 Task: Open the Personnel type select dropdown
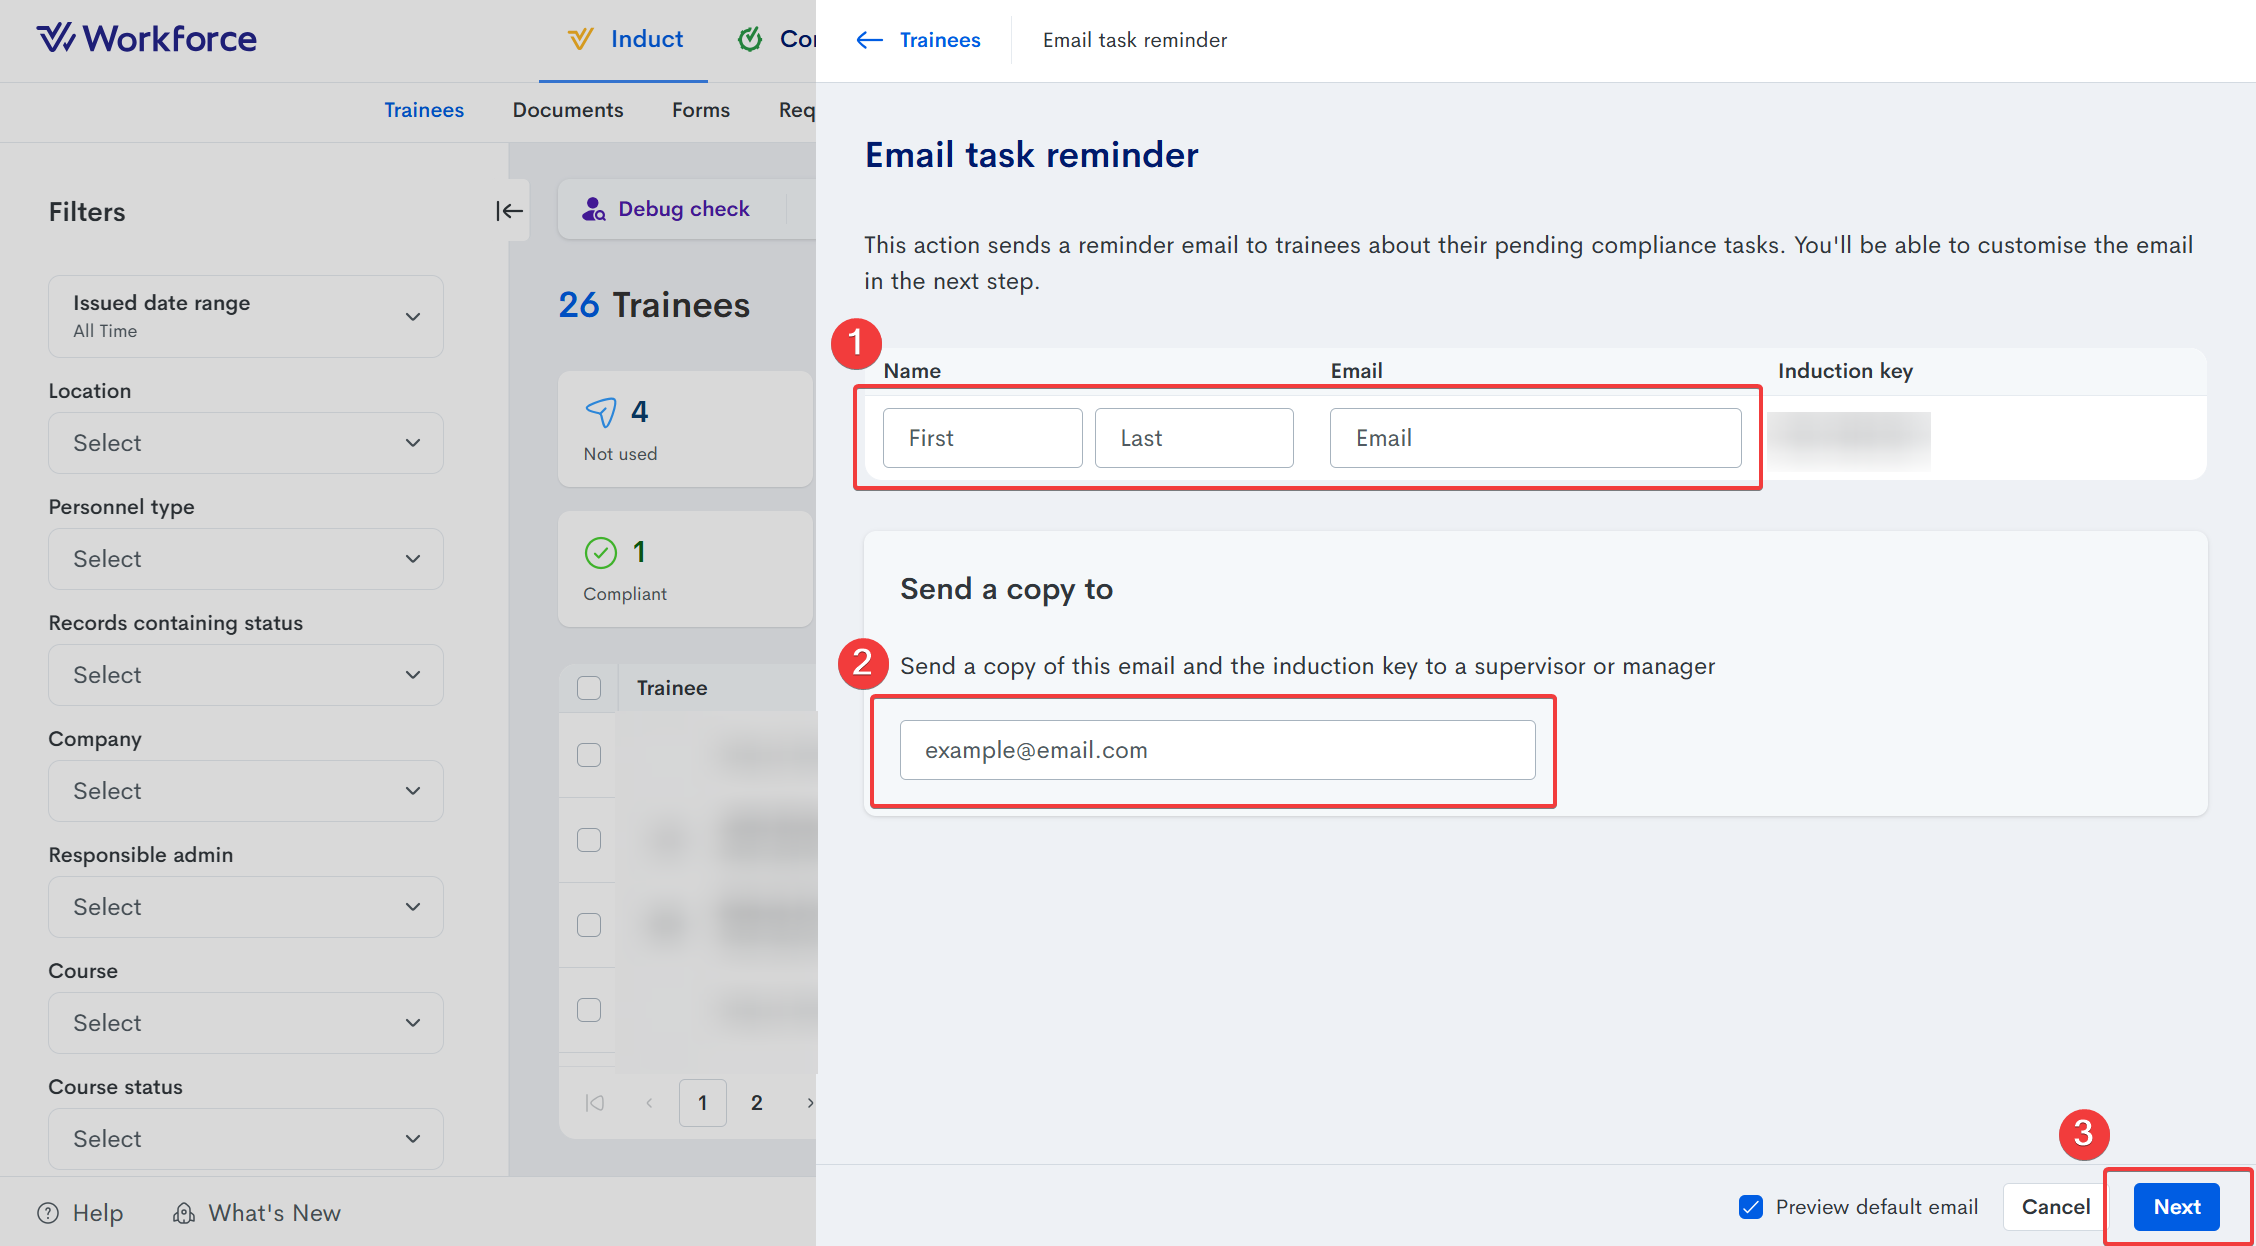(x=246, y=559)
